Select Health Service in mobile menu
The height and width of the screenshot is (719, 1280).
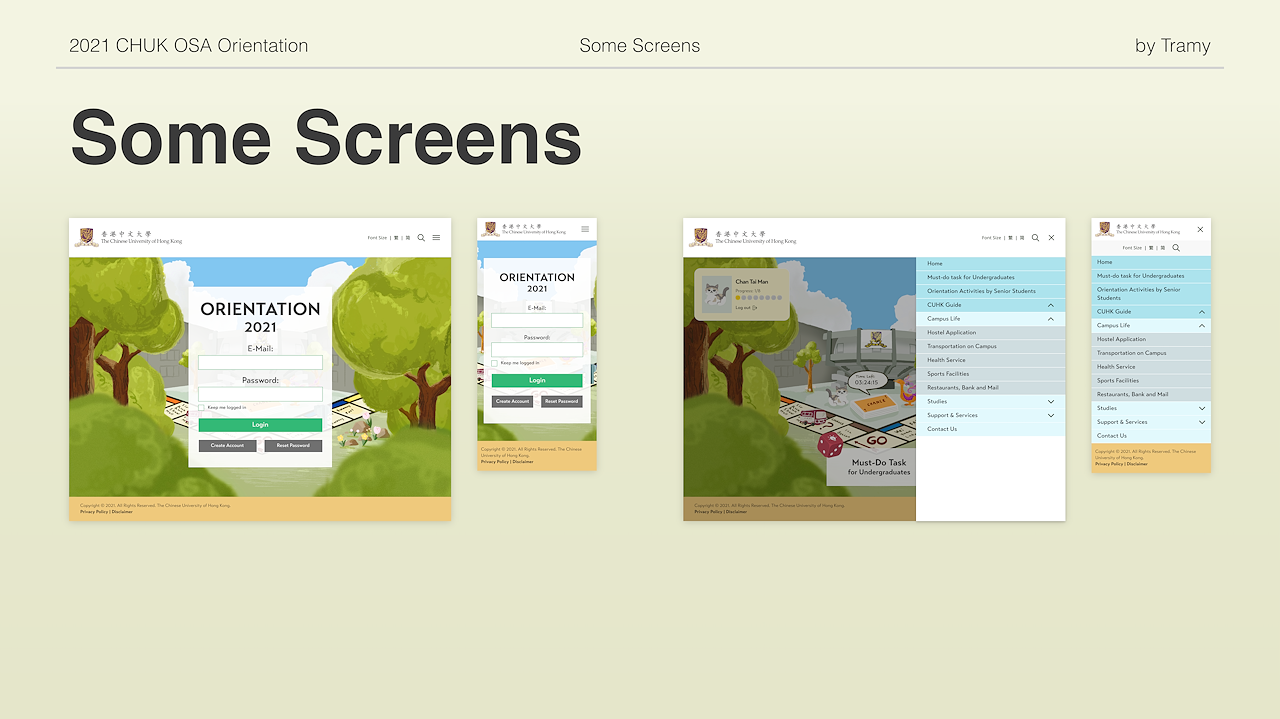1151,367
